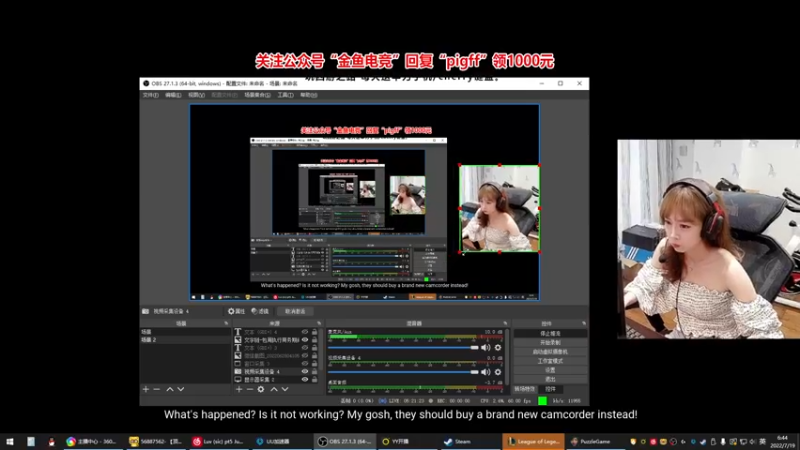
Task: Open 设置 (Settings) in controls panel
Action: [550, 370]
